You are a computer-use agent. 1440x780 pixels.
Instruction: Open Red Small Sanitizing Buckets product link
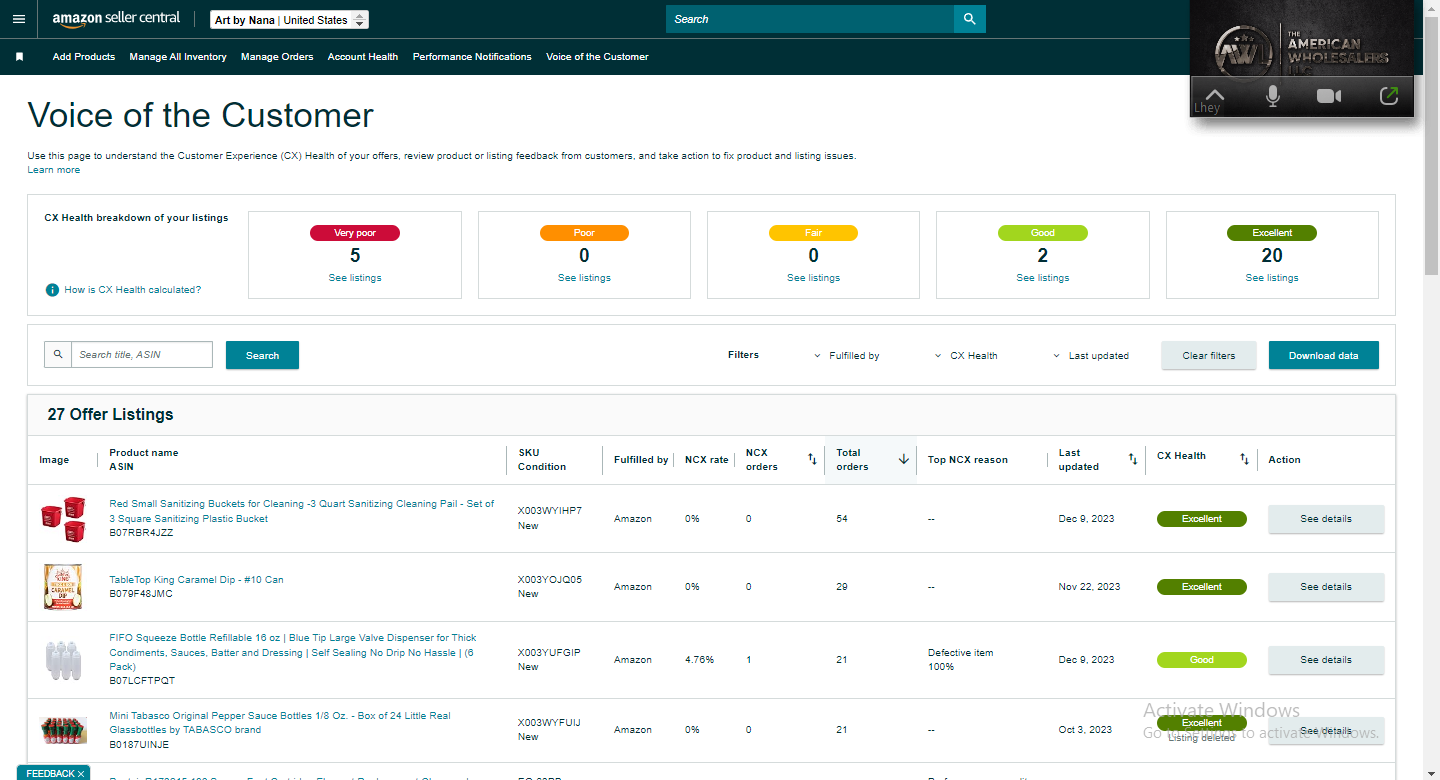(x=302, y=511)
